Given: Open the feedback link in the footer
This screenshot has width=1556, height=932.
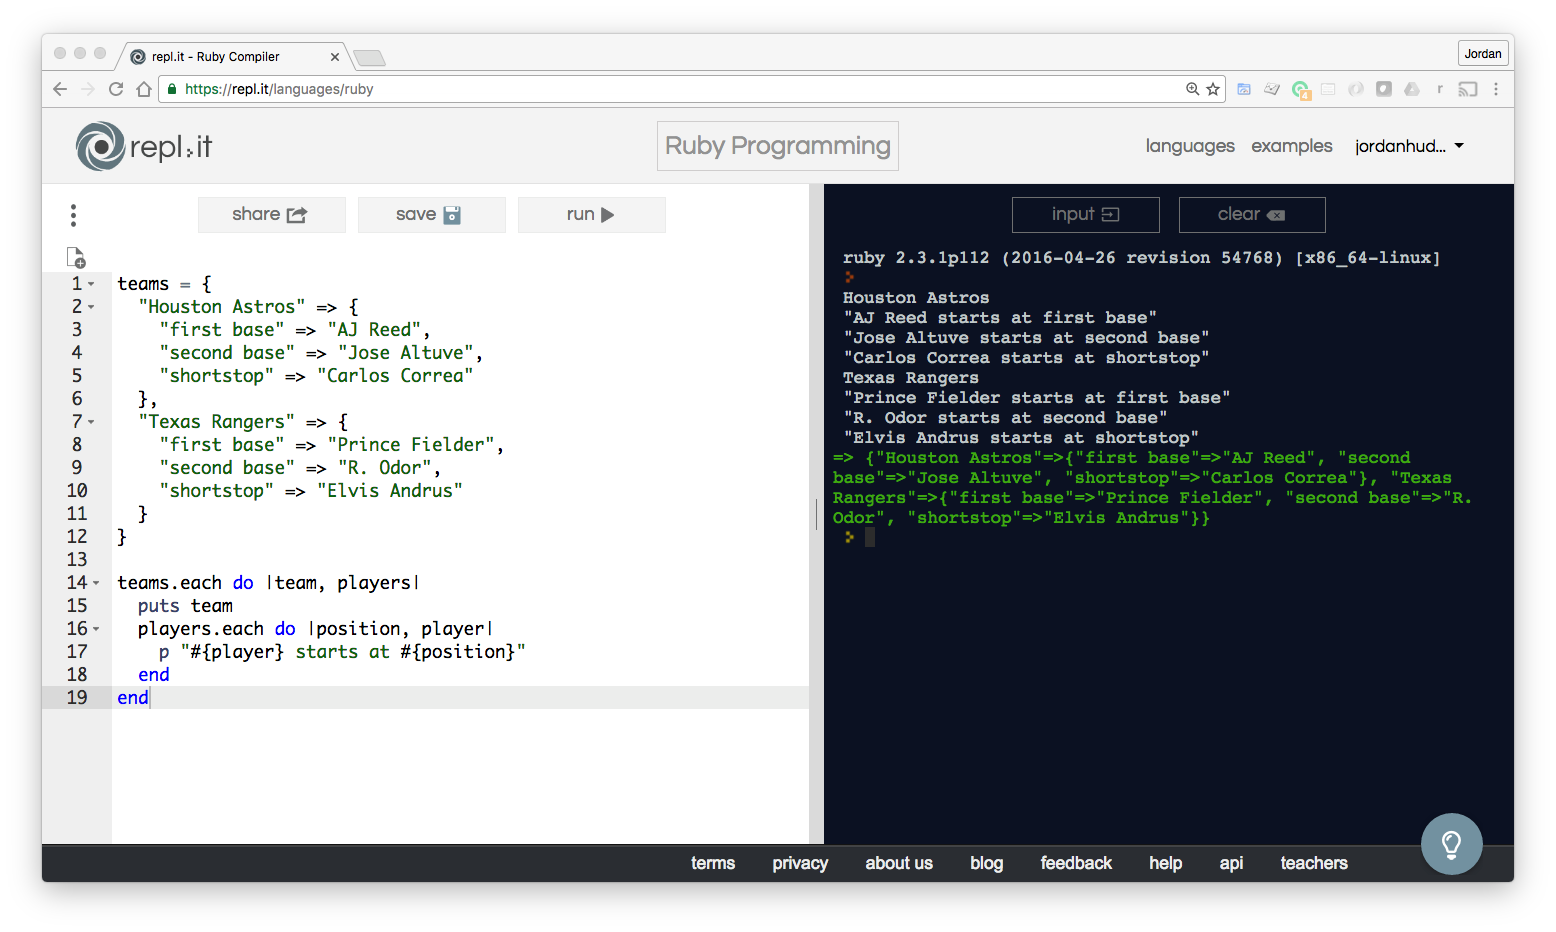Looking at the screenshot, I should click(1076, 863).
